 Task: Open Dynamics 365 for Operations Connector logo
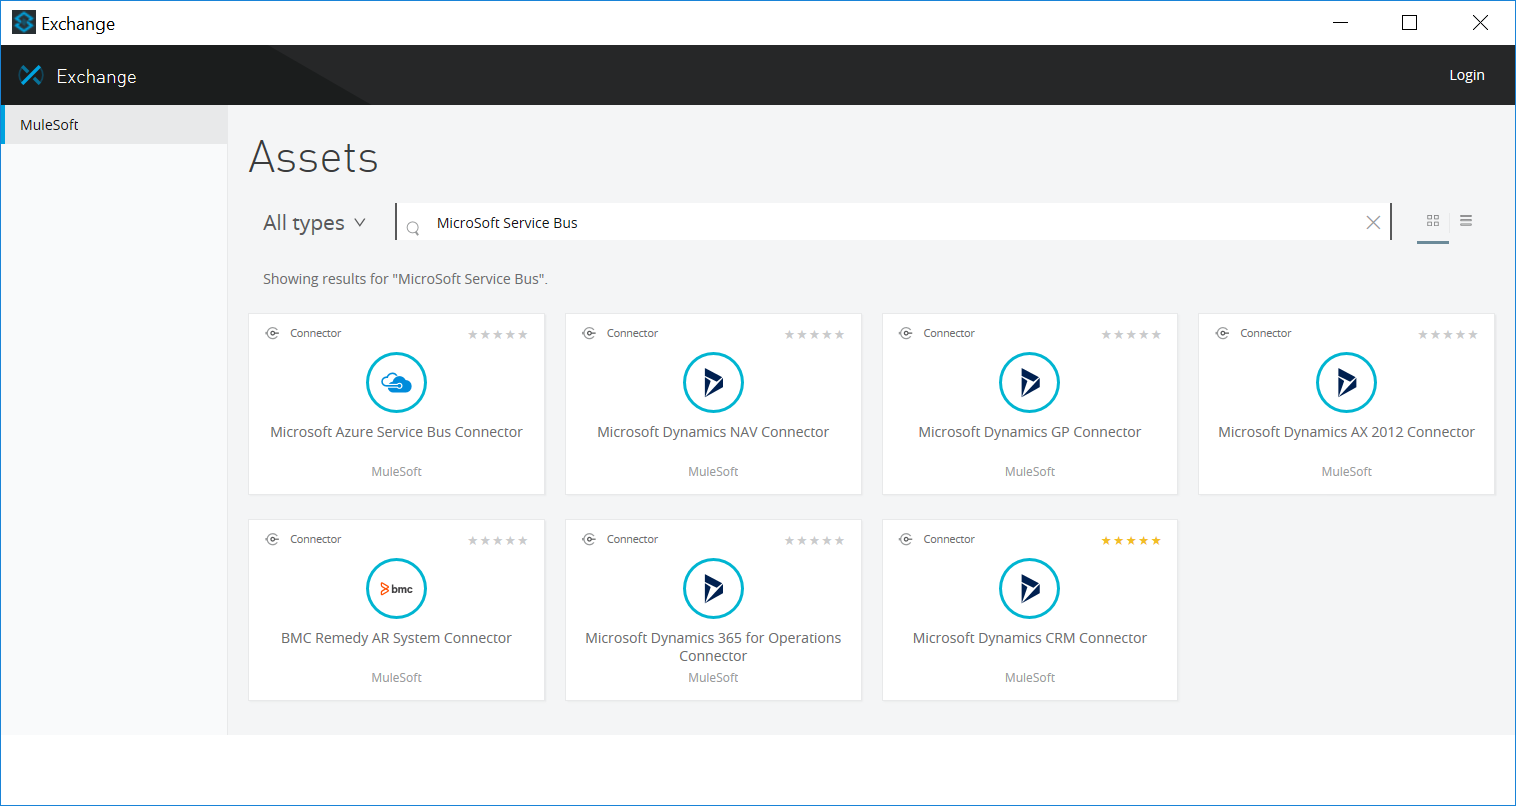[713, 589]
